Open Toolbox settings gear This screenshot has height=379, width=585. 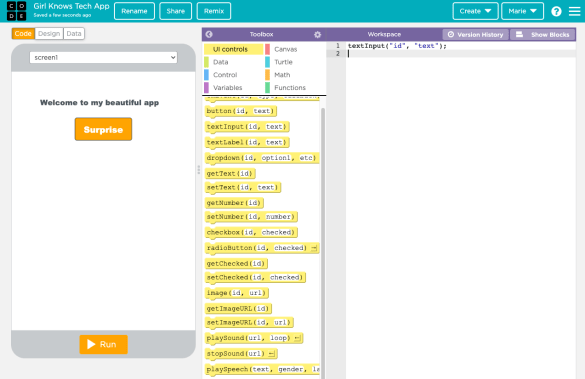[317, 34]
